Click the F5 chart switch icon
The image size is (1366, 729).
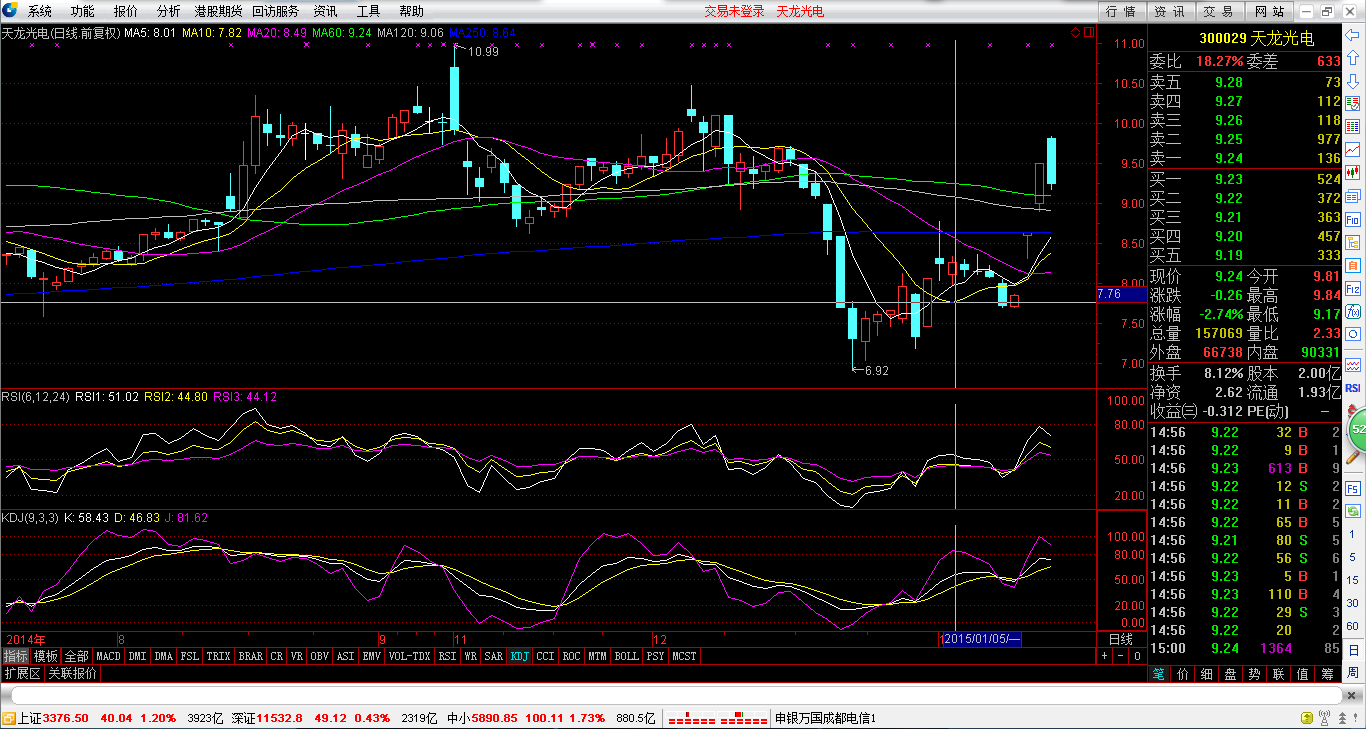(x=1352, y=488)
